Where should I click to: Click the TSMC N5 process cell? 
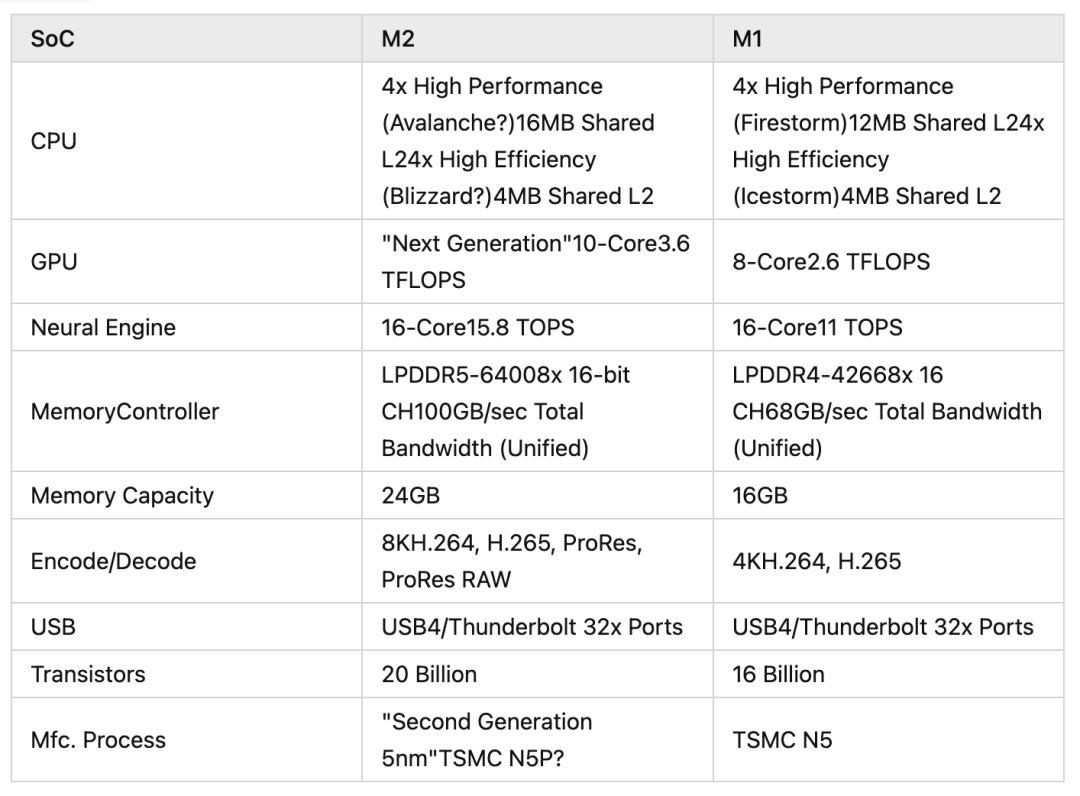click(783, 740)
